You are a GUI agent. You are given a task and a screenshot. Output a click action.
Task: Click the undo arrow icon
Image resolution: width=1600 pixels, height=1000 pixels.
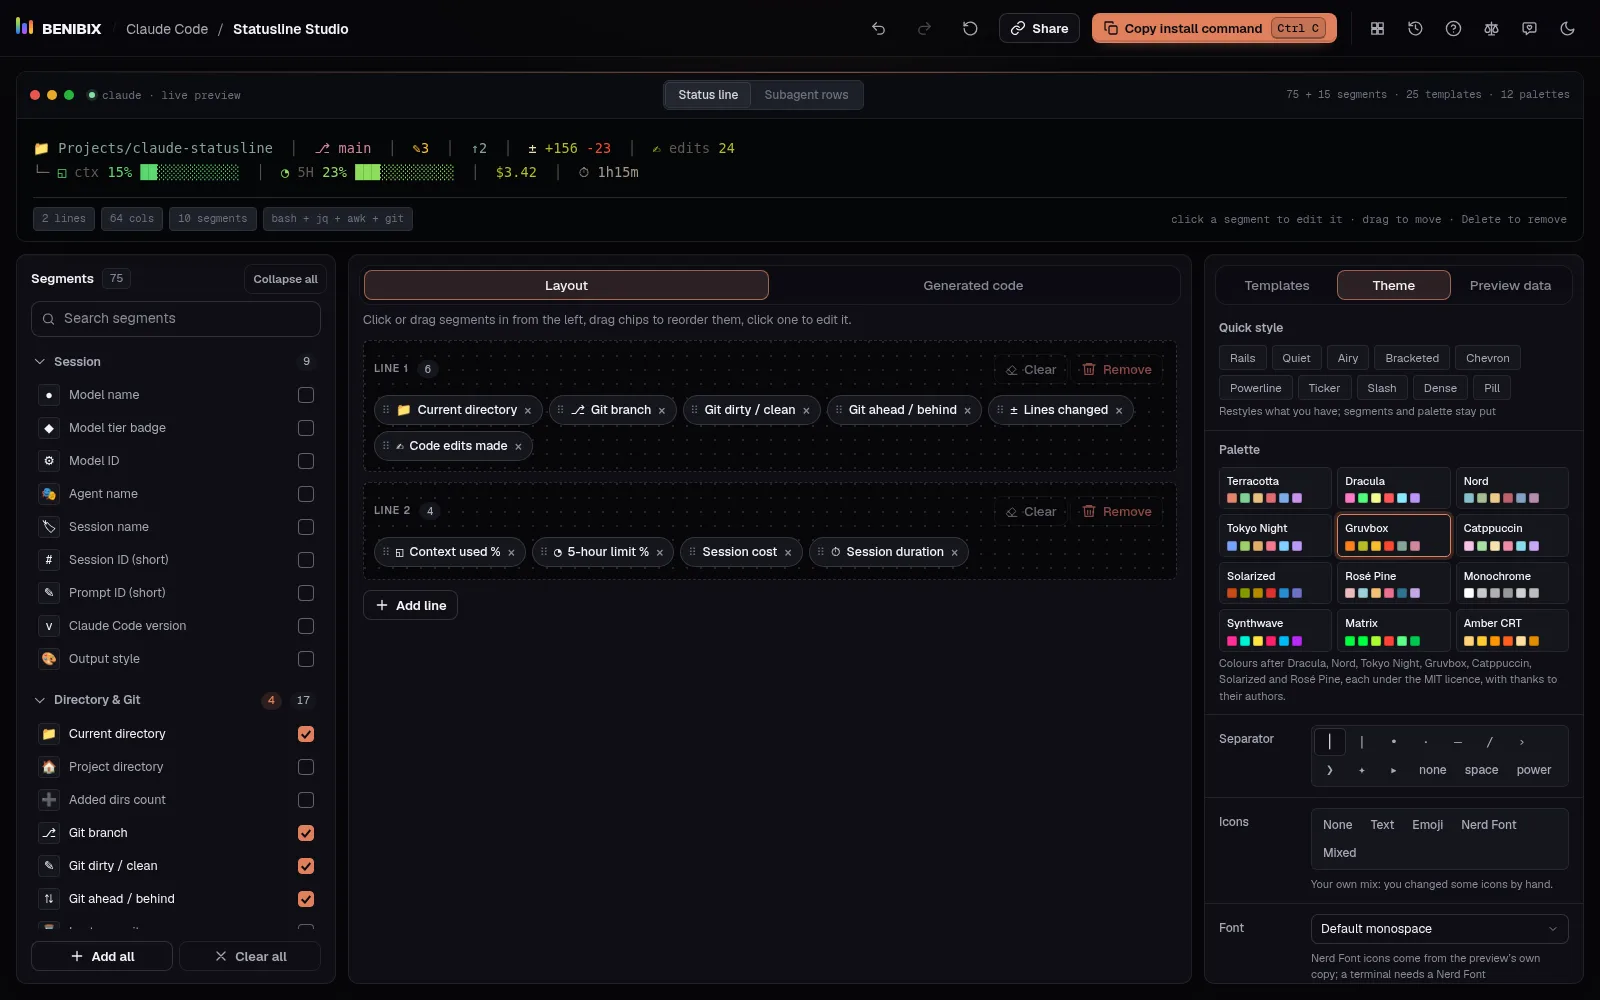click(x=878, y=29)
